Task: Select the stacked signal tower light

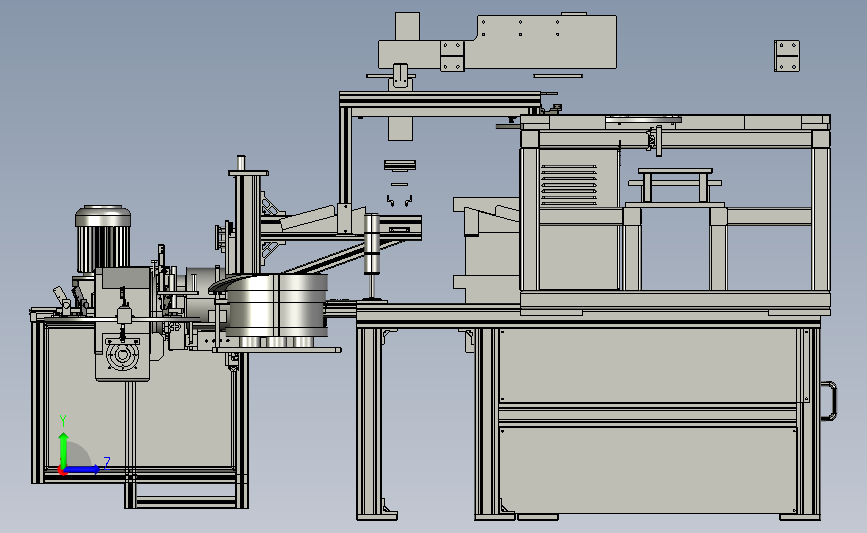Action: click(x=372, y=244)
